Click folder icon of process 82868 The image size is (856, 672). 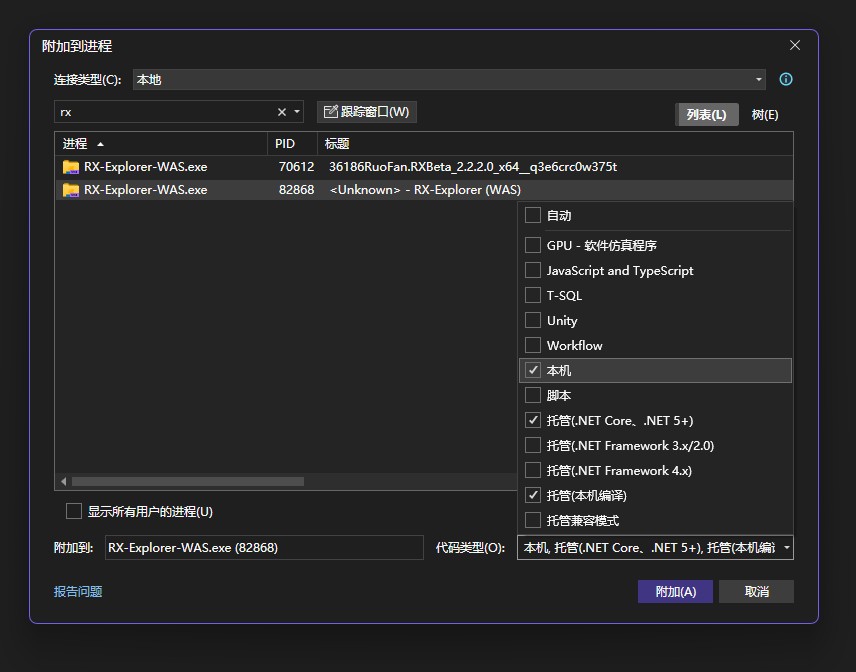70,189
